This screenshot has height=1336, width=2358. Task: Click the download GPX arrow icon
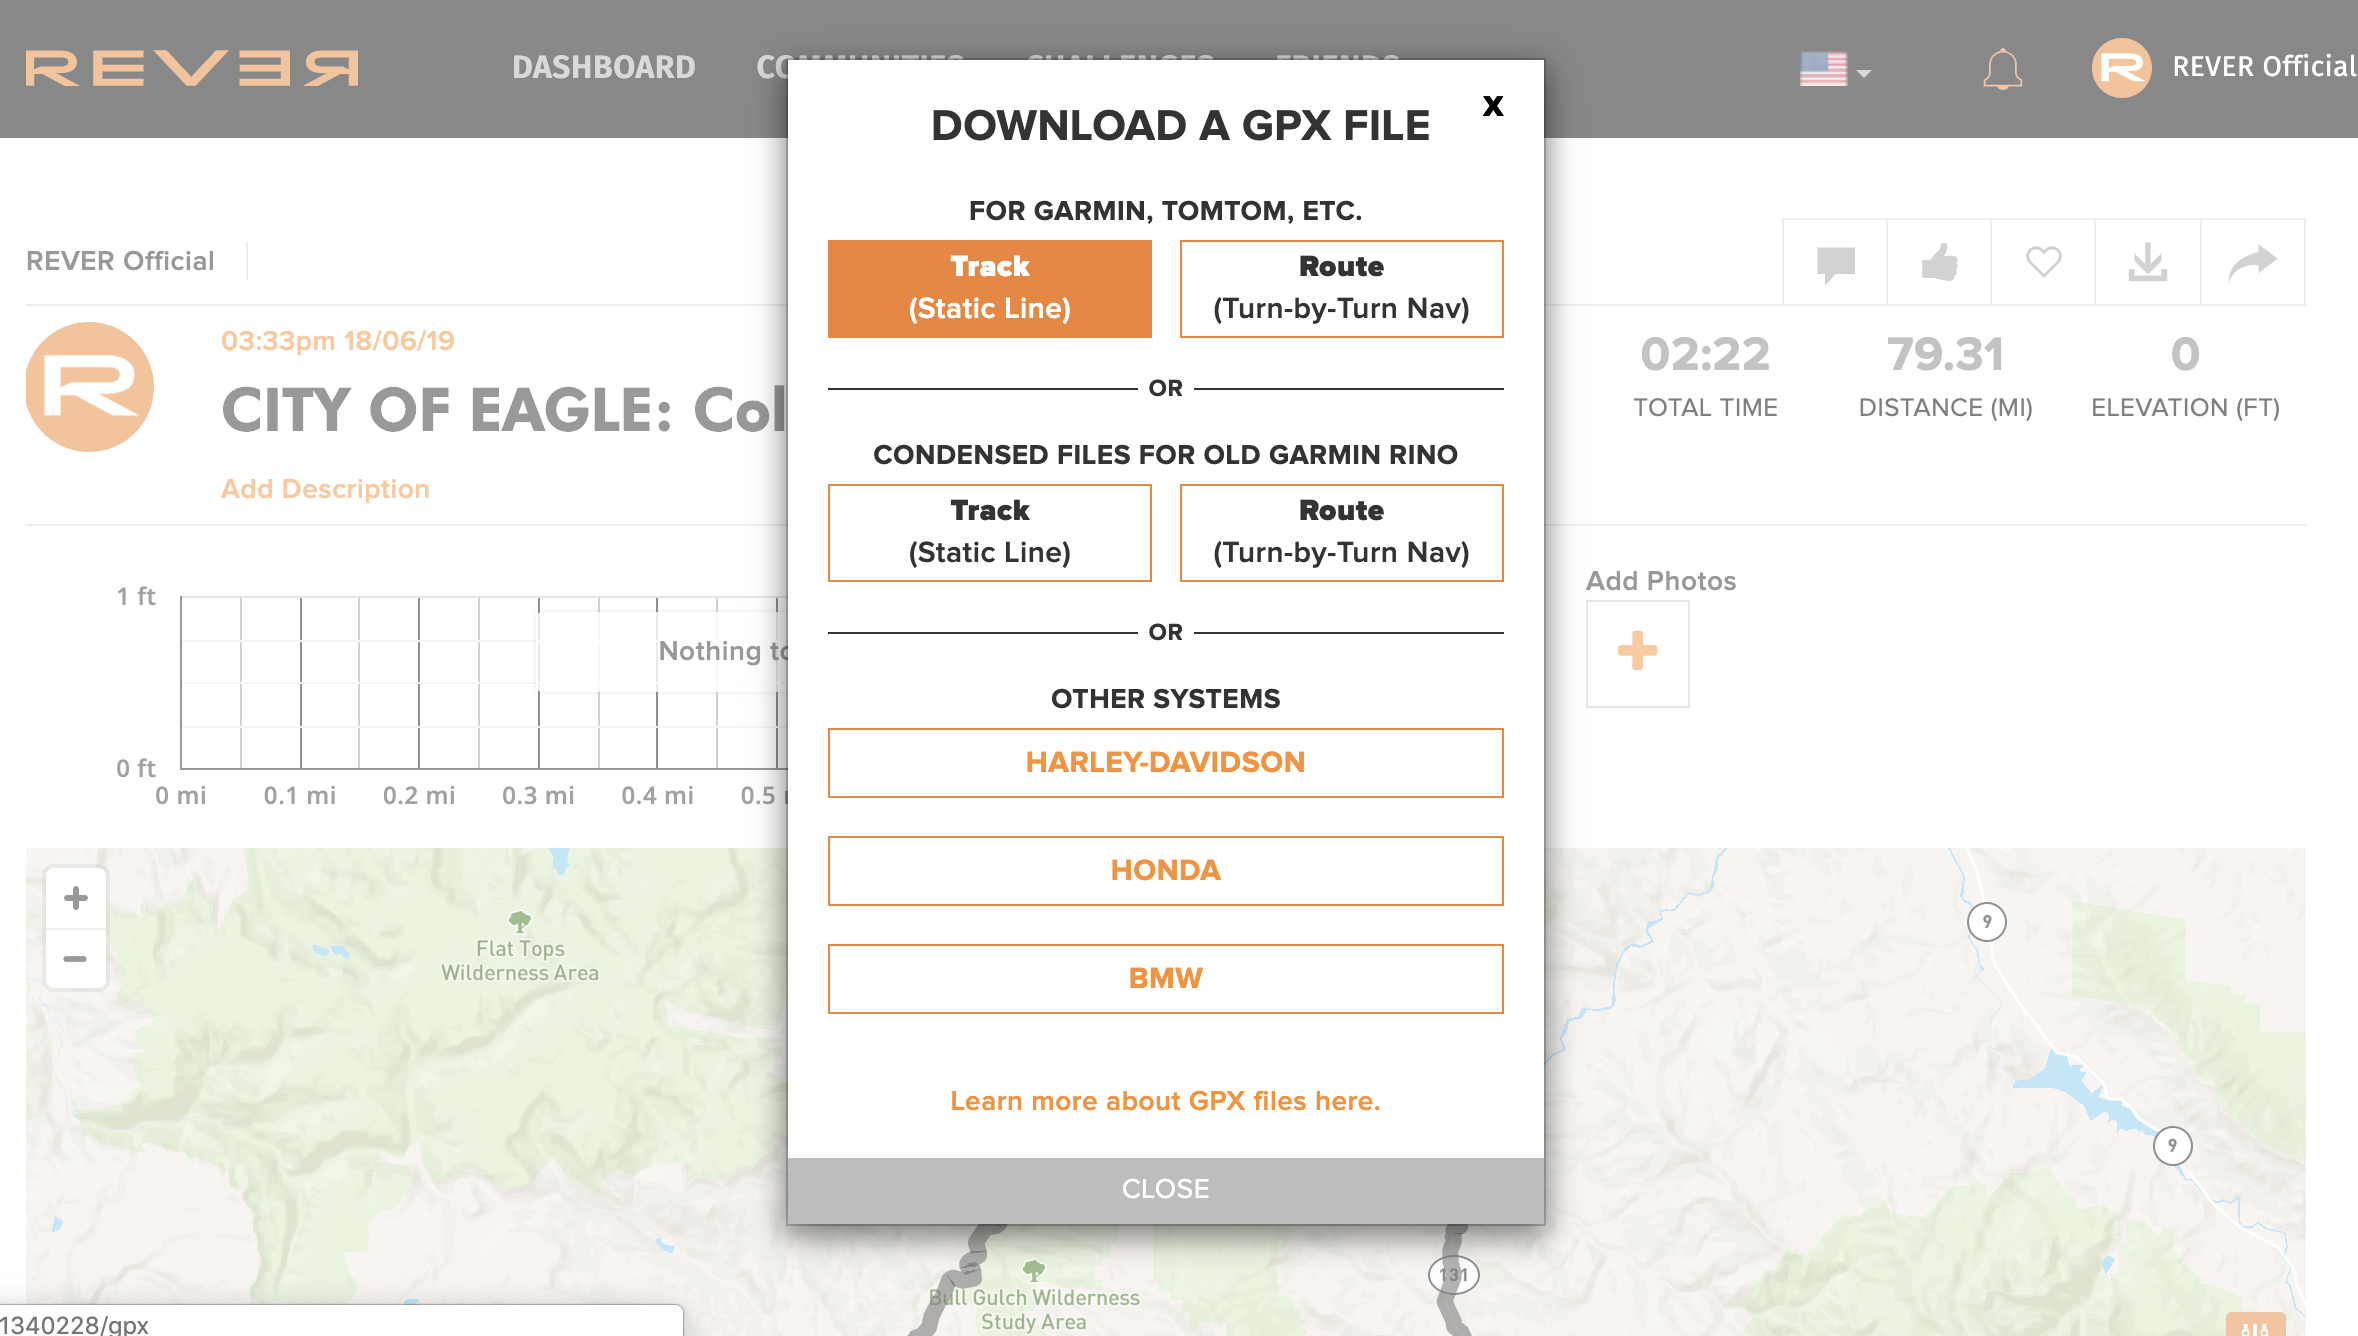(2148, 263)
